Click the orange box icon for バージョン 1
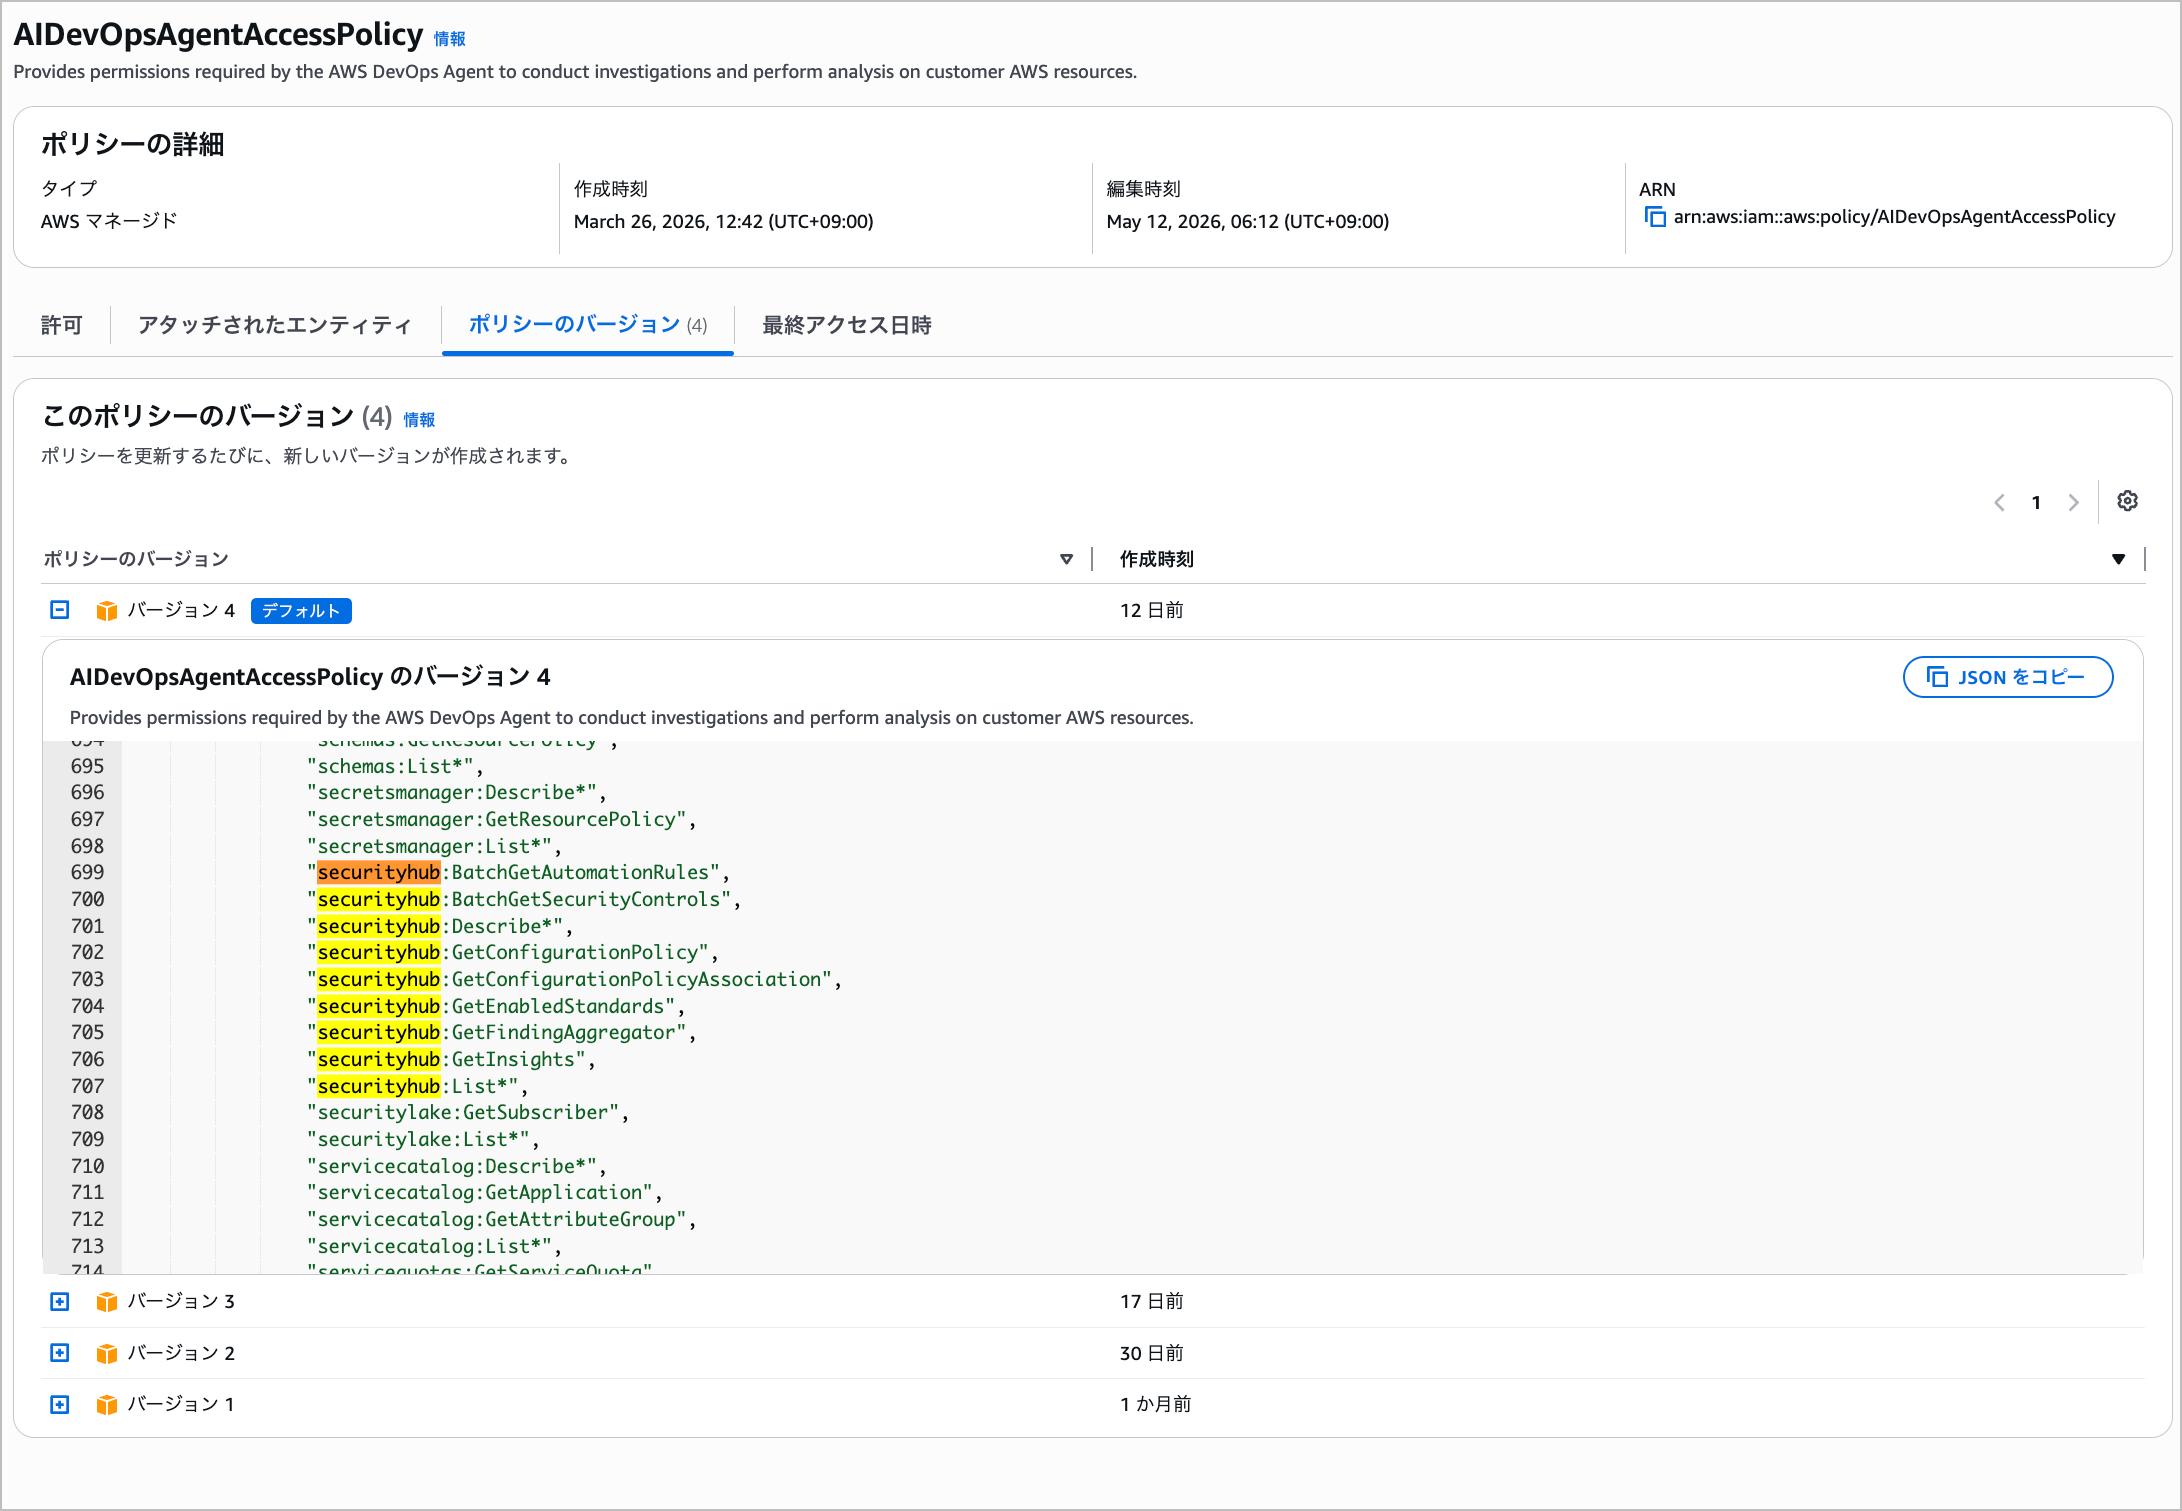This screenshot has width=2182, height=1511. click(x=107, y=1405)
